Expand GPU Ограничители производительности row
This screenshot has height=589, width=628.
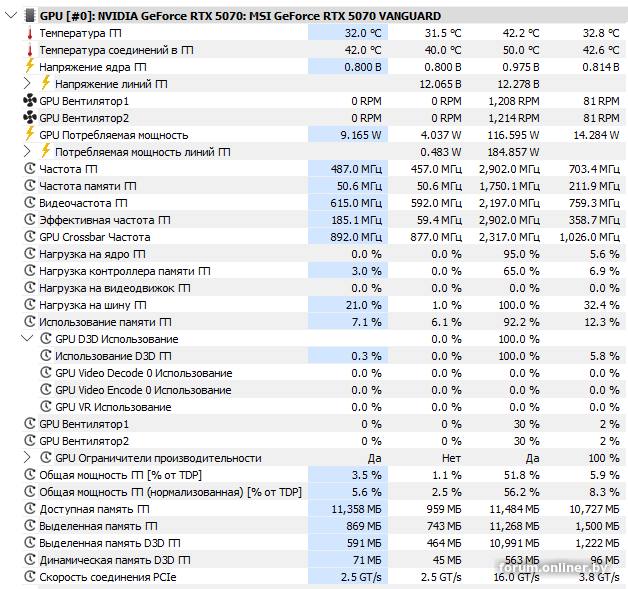tap(27, 458)
